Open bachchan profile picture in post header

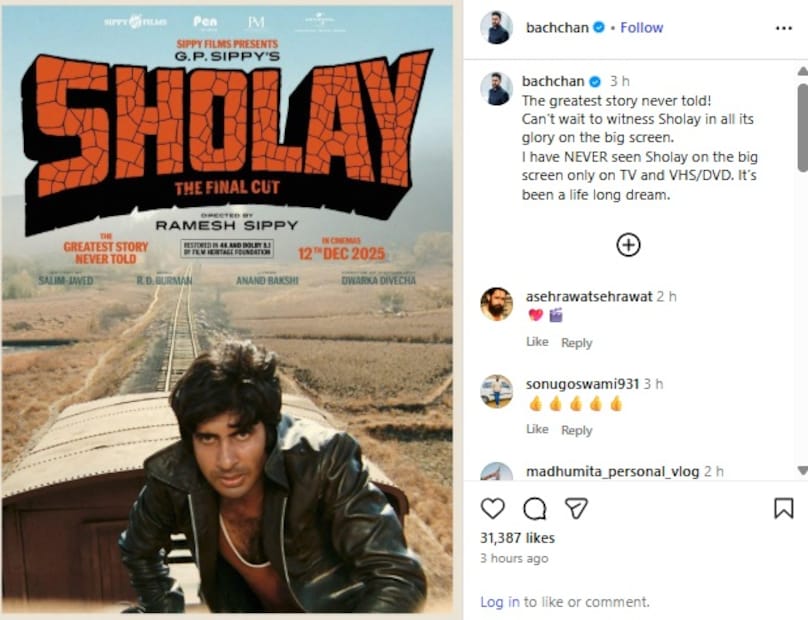coord(496,27)
